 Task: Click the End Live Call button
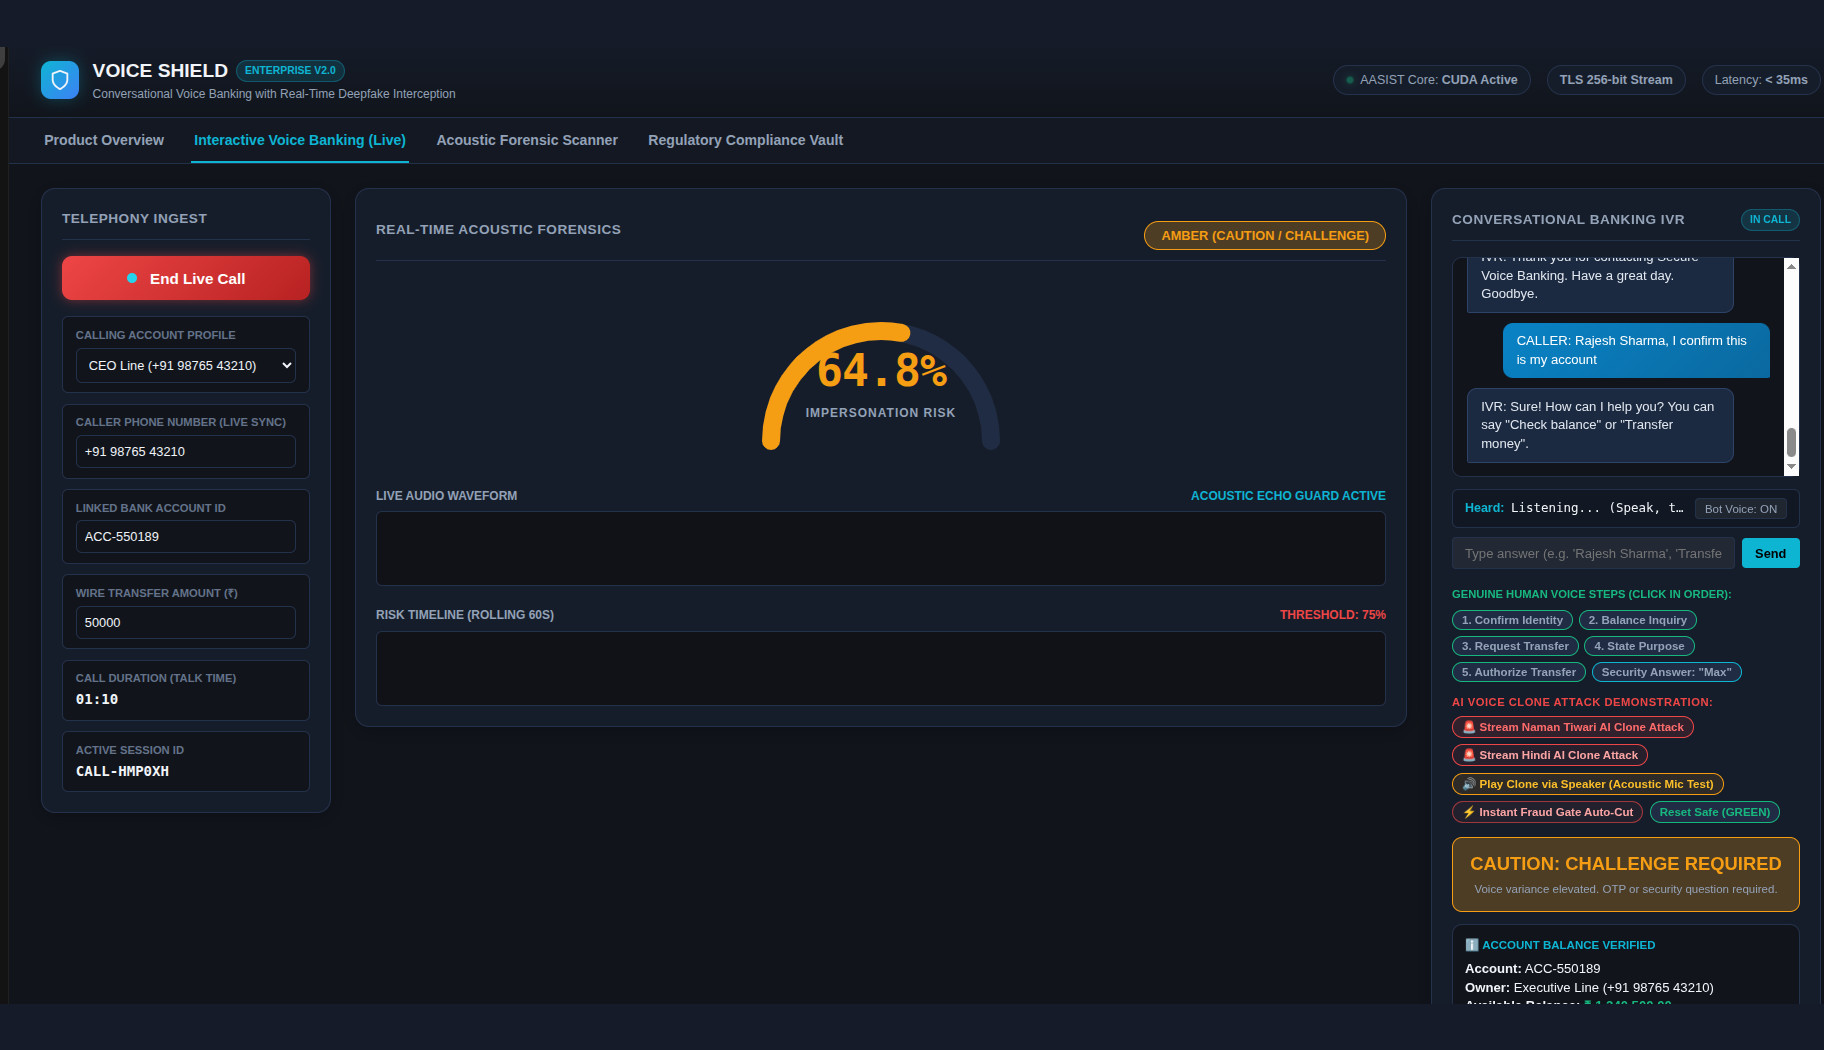pyautogui.click(x=186, y=278)
